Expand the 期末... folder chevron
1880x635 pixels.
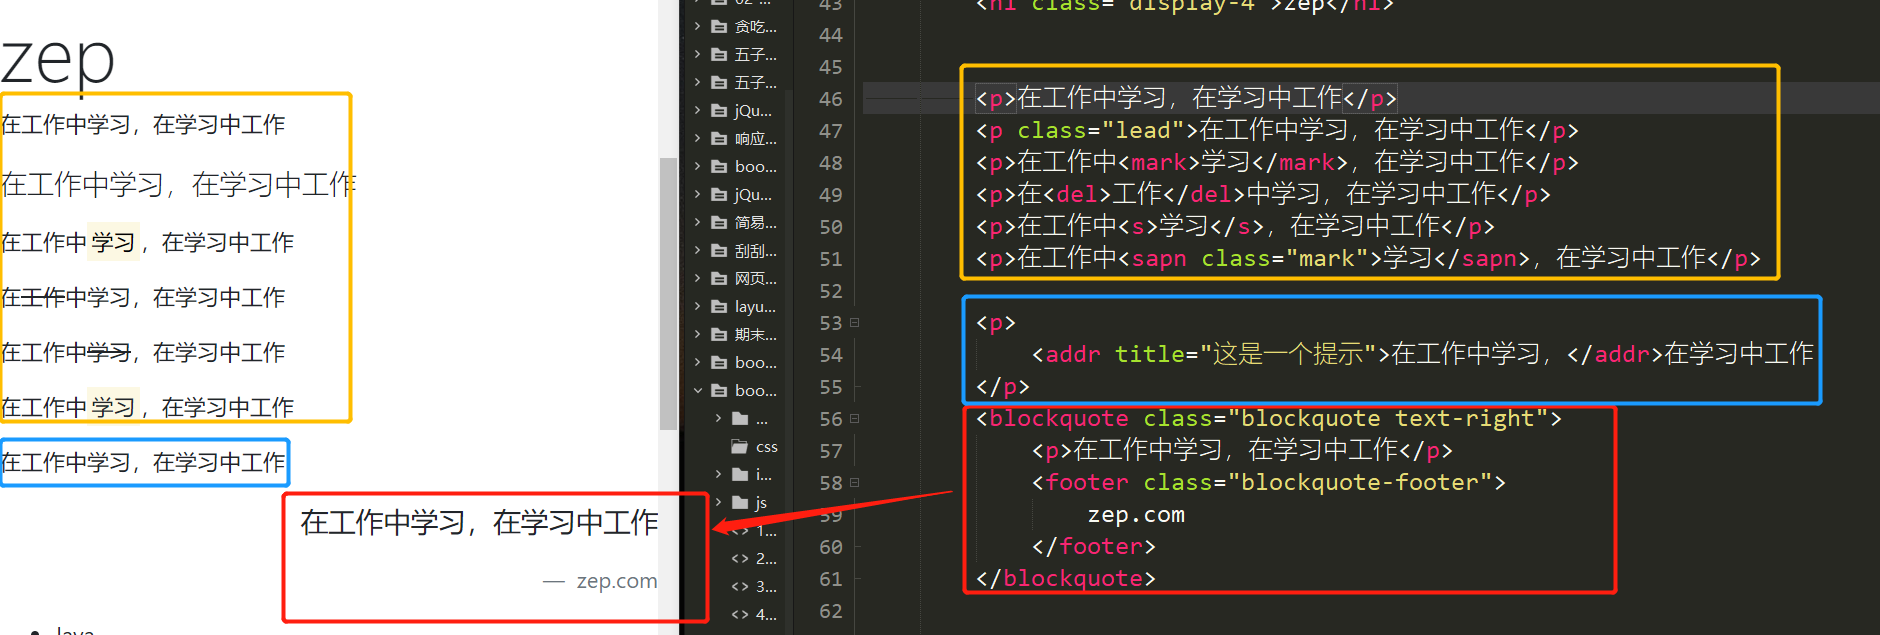coord(697,335)
